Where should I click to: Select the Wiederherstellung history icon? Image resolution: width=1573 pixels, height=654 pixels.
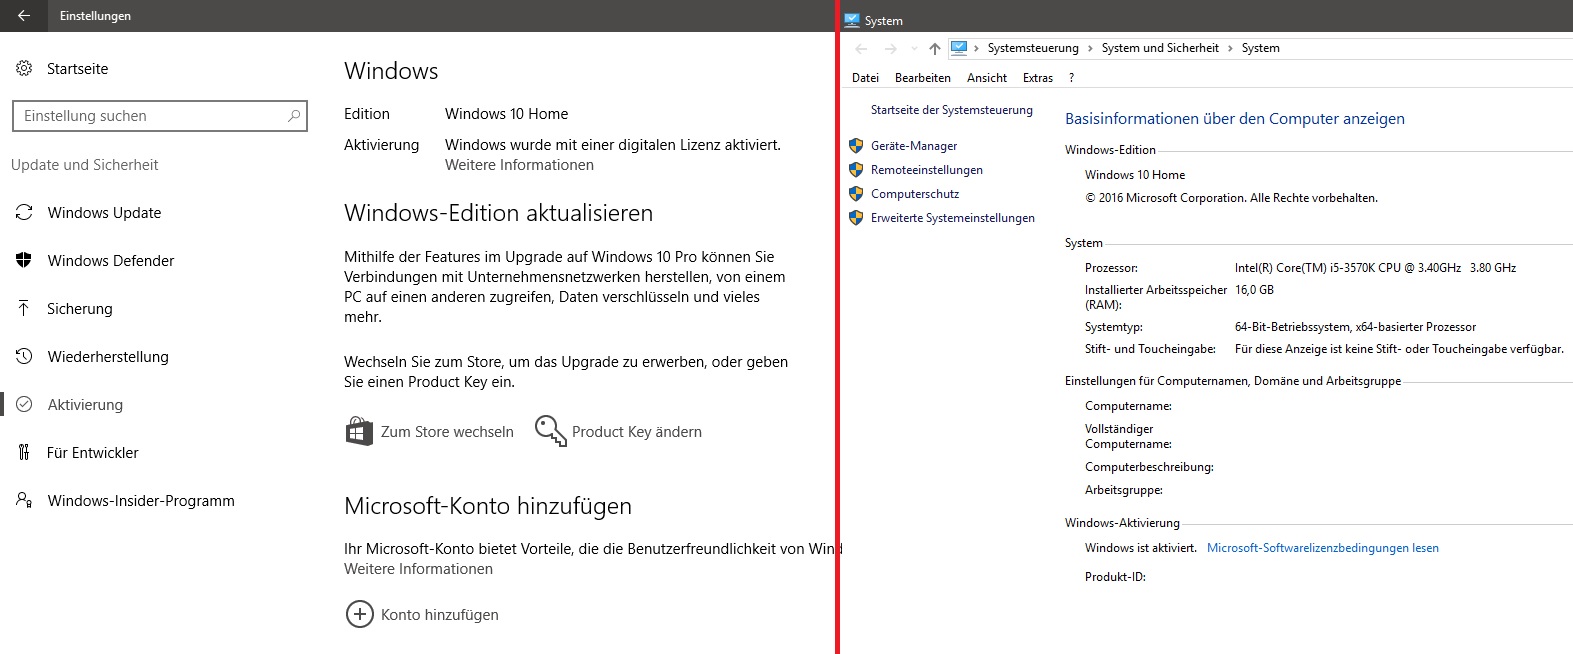(24, 356)
